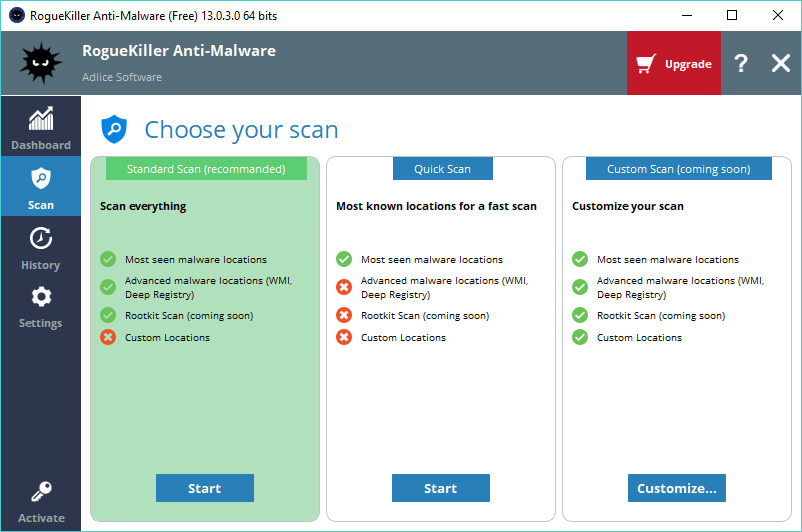Start the Quick Scan
The image size is (802, 532).
tap(440, 488)
